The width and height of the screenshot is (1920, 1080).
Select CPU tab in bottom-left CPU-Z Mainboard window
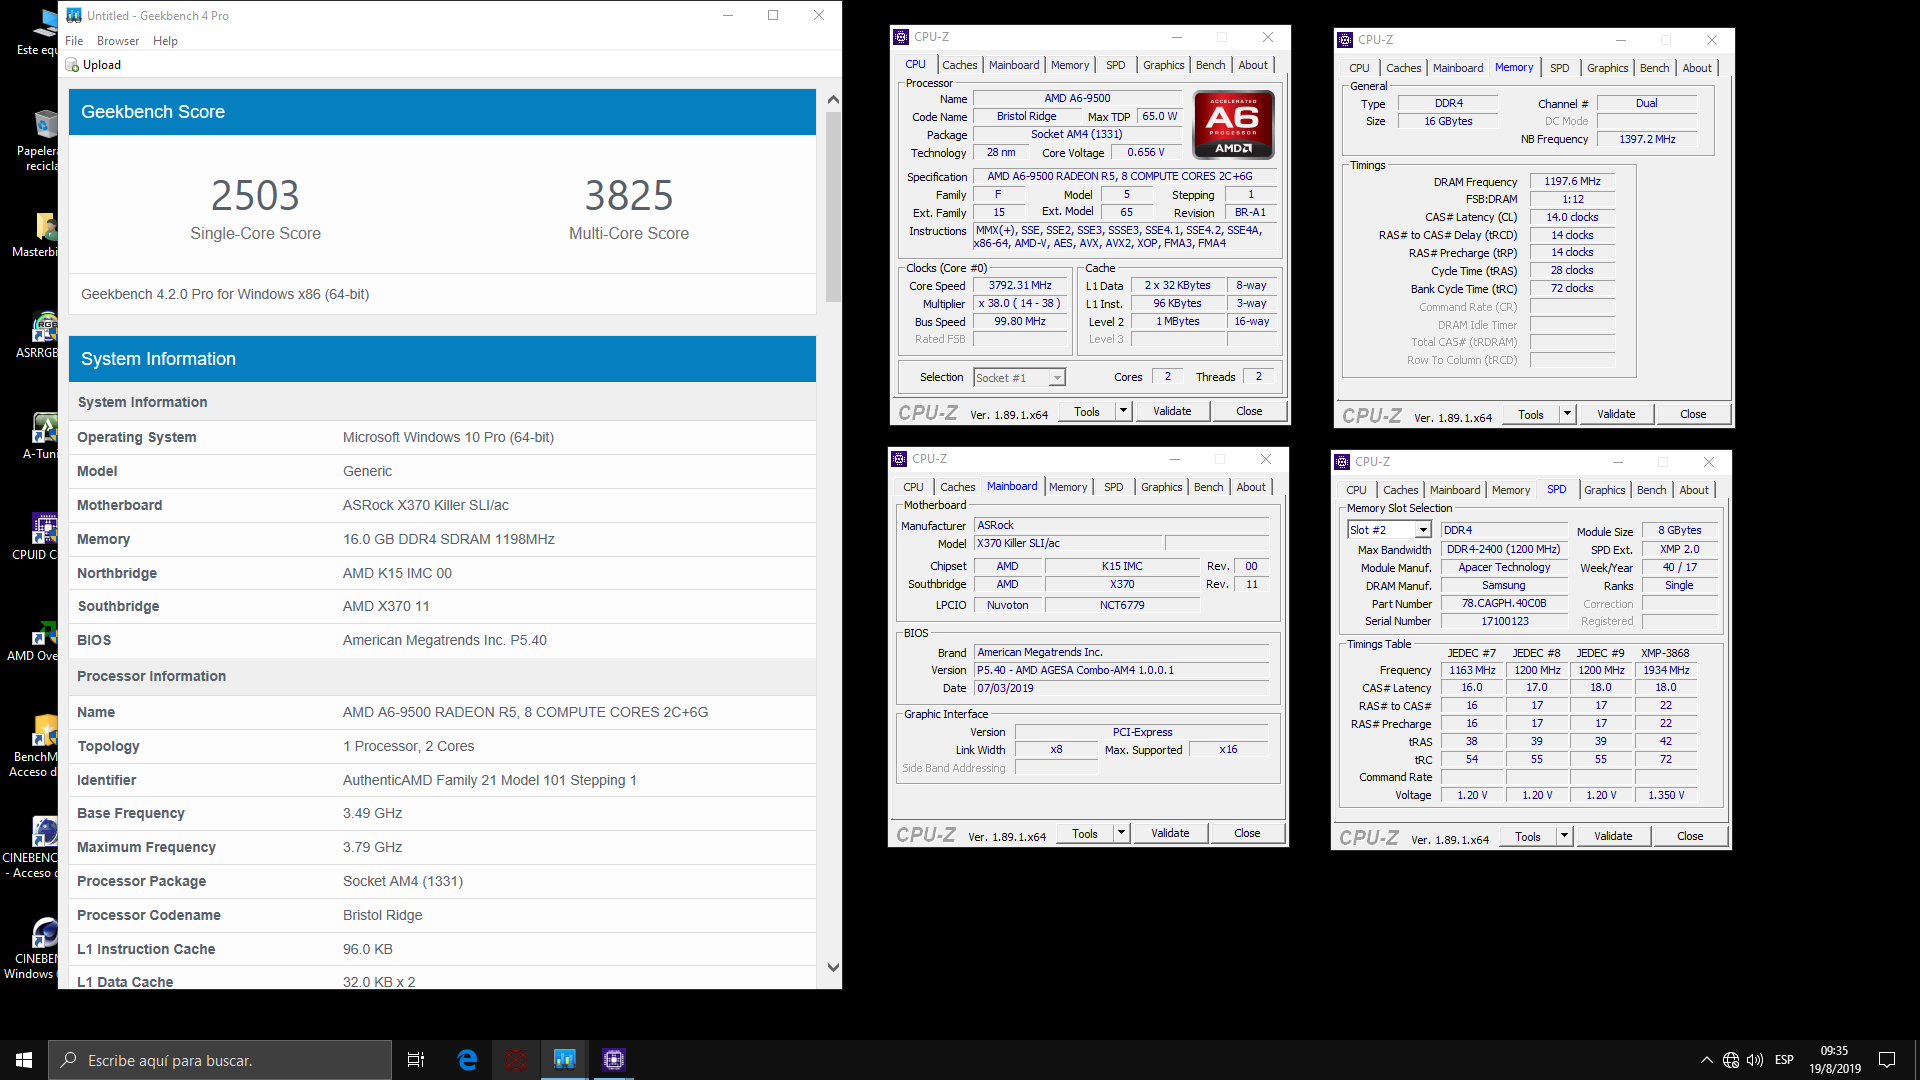point(913,487)
